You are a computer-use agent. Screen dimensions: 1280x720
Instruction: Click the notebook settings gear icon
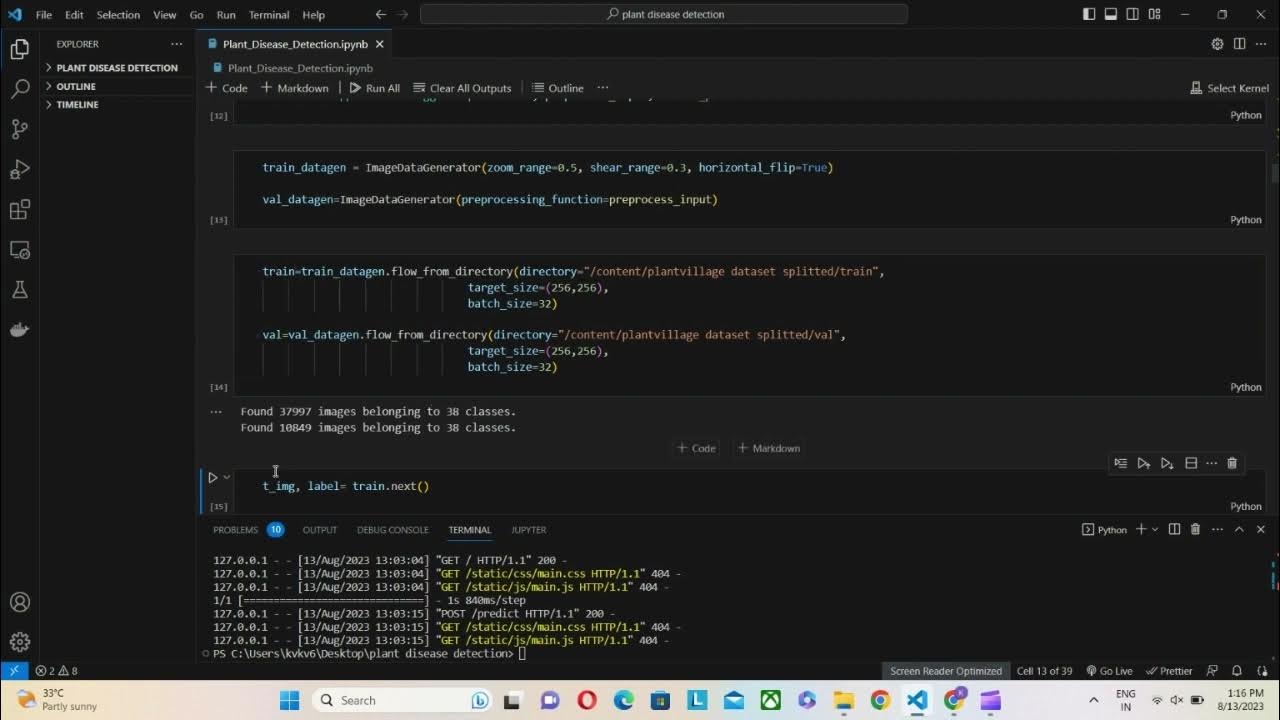click(x=1217, y=44)
